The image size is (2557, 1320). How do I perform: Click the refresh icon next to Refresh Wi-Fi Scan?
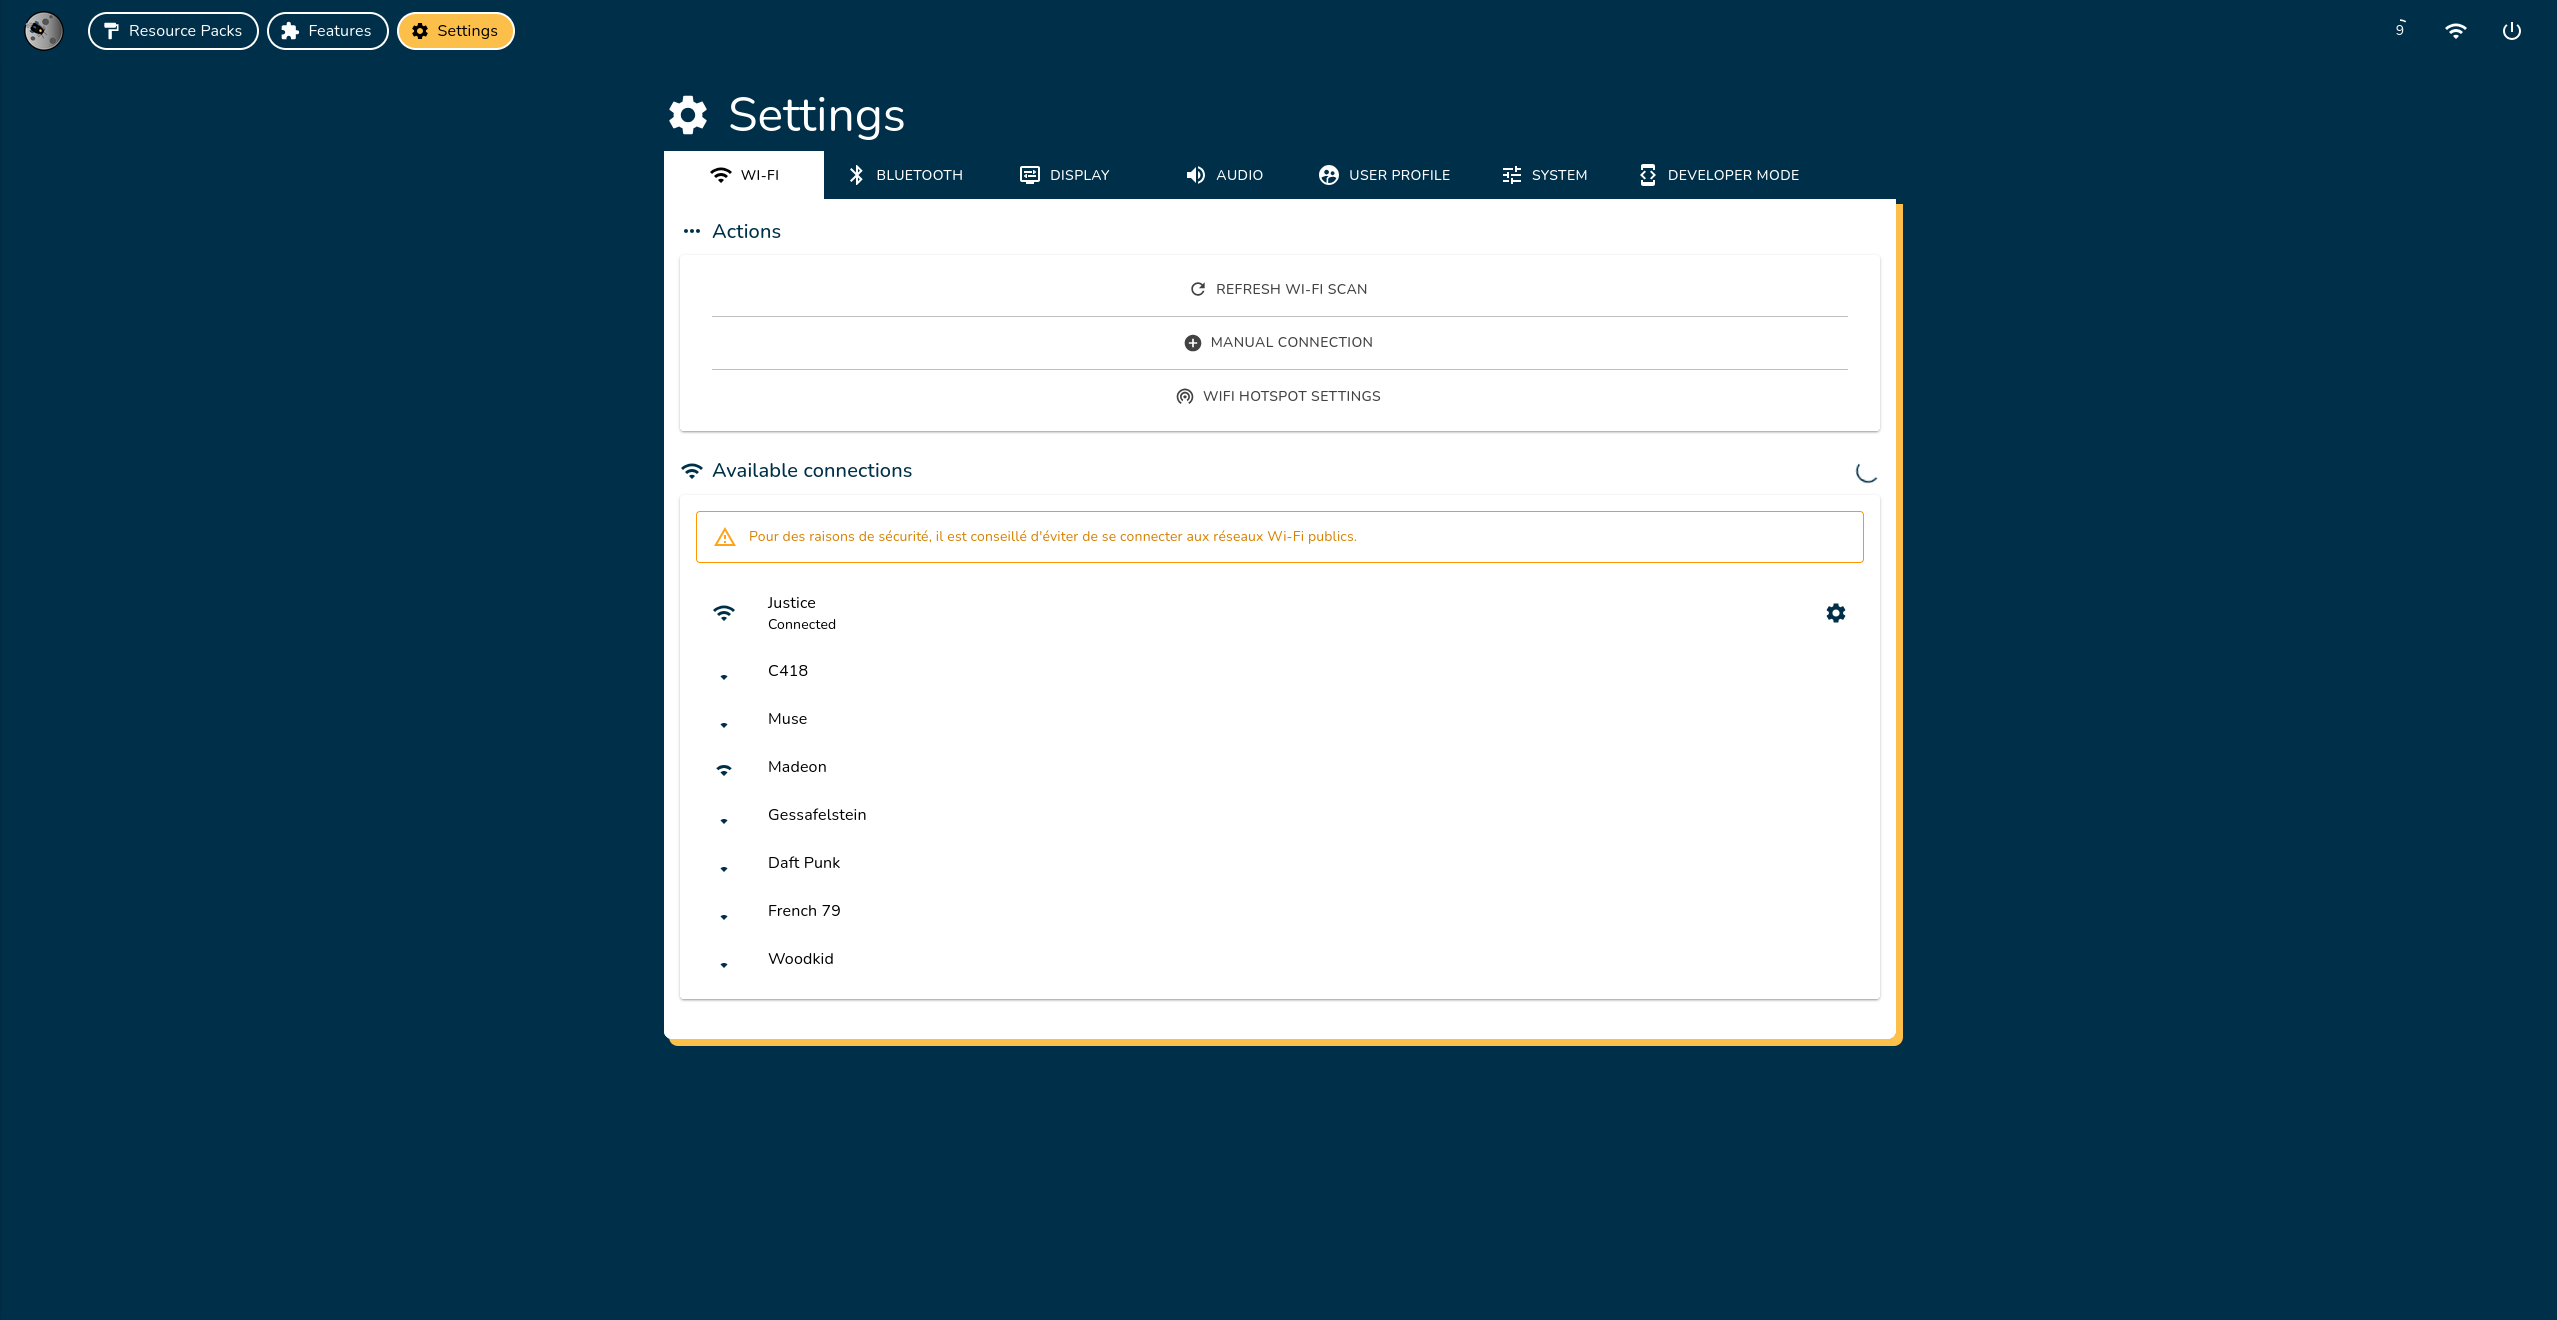[1197, 289]
